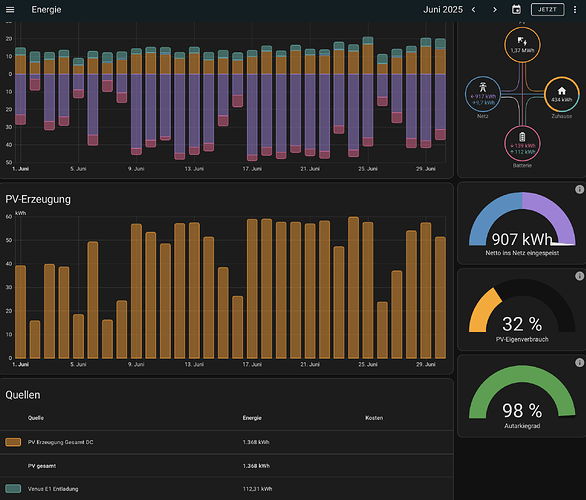Go to next month arrow
This screenshot has height=500, width=586.
(495, 10)
